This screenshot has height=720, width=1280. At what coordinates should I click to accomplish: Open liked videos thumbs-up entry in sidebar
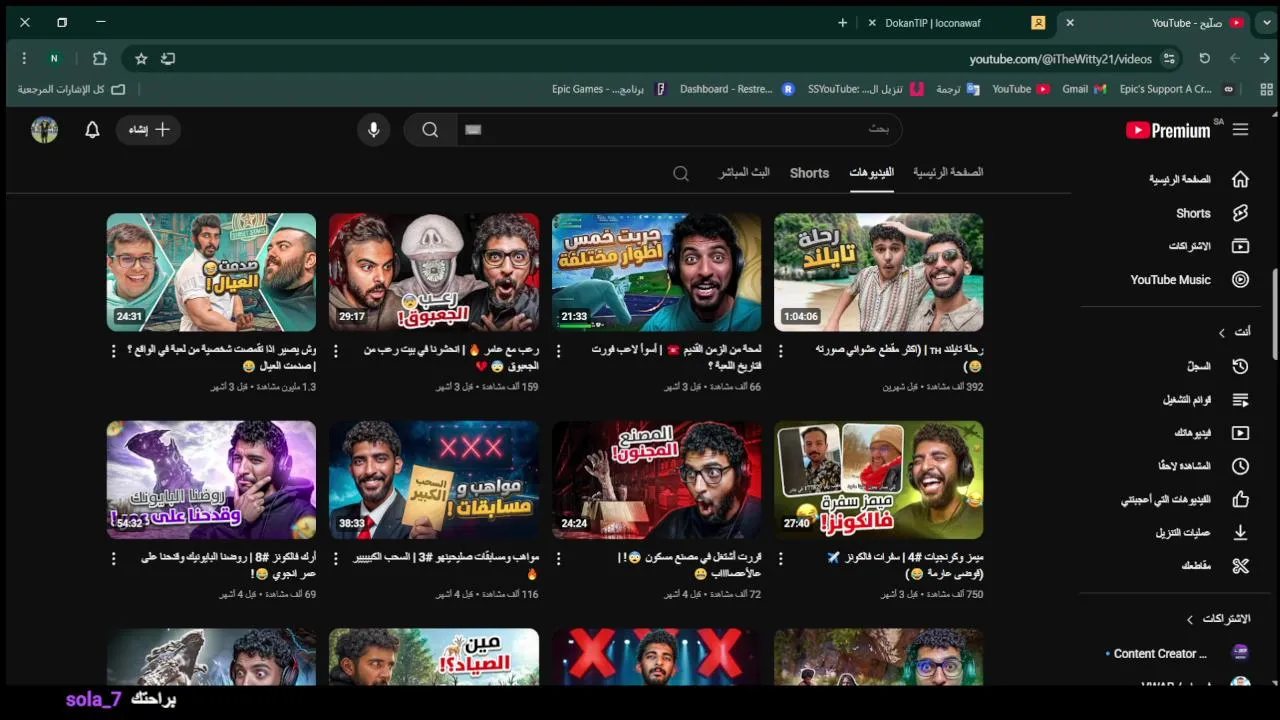pyautogui.click(x=1240, y=499)
